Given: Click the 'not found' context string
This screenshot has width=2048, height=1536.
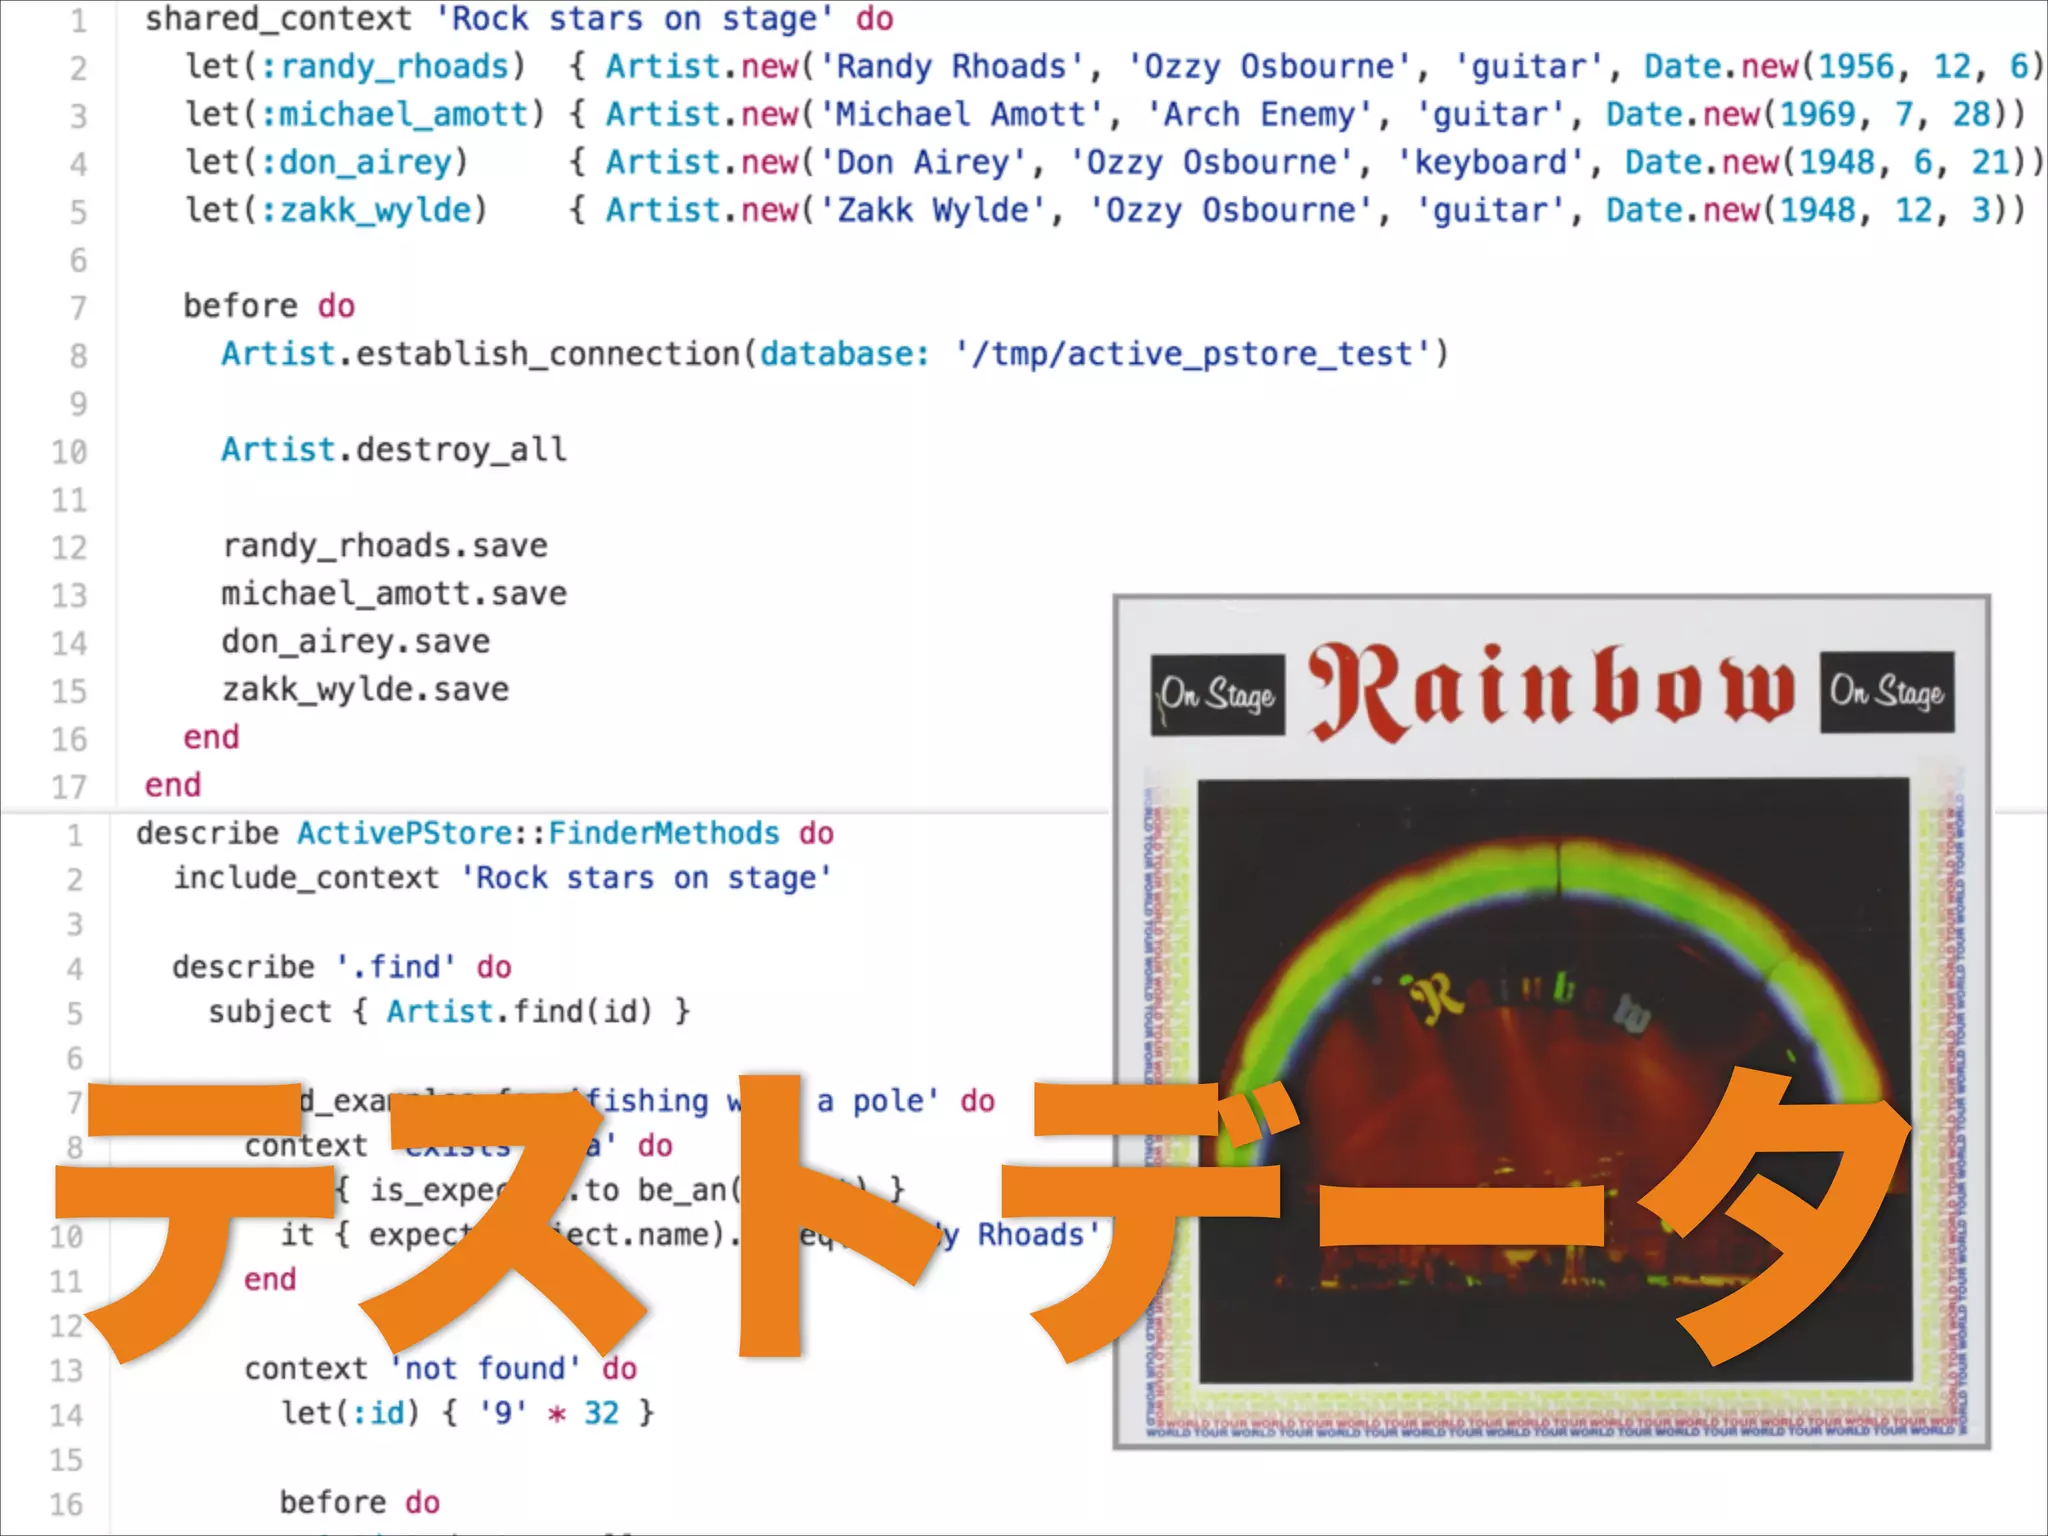Looking at the screenshot, I should point(484,1368).
